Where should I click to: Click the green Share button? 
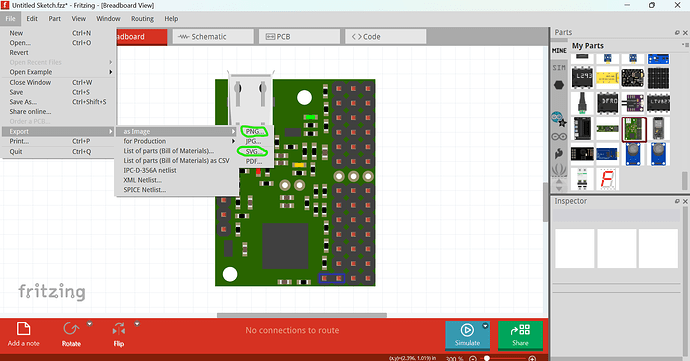click(520, 335)
